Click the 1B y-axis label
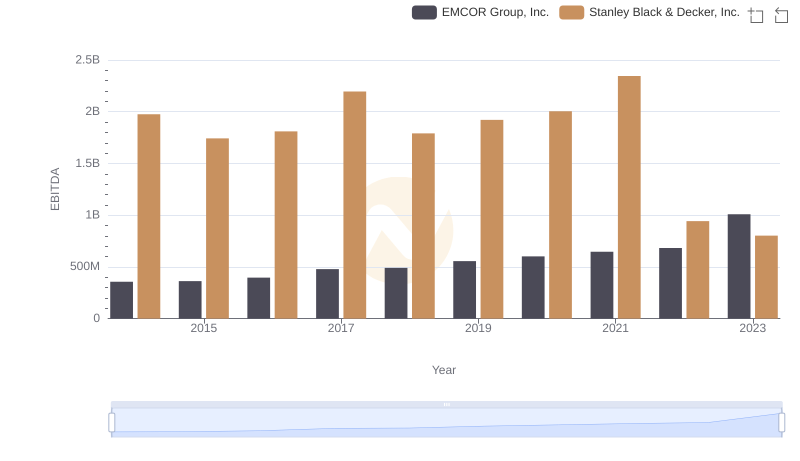This screenshot has height=461, width=800. click(x=92, y=215)
